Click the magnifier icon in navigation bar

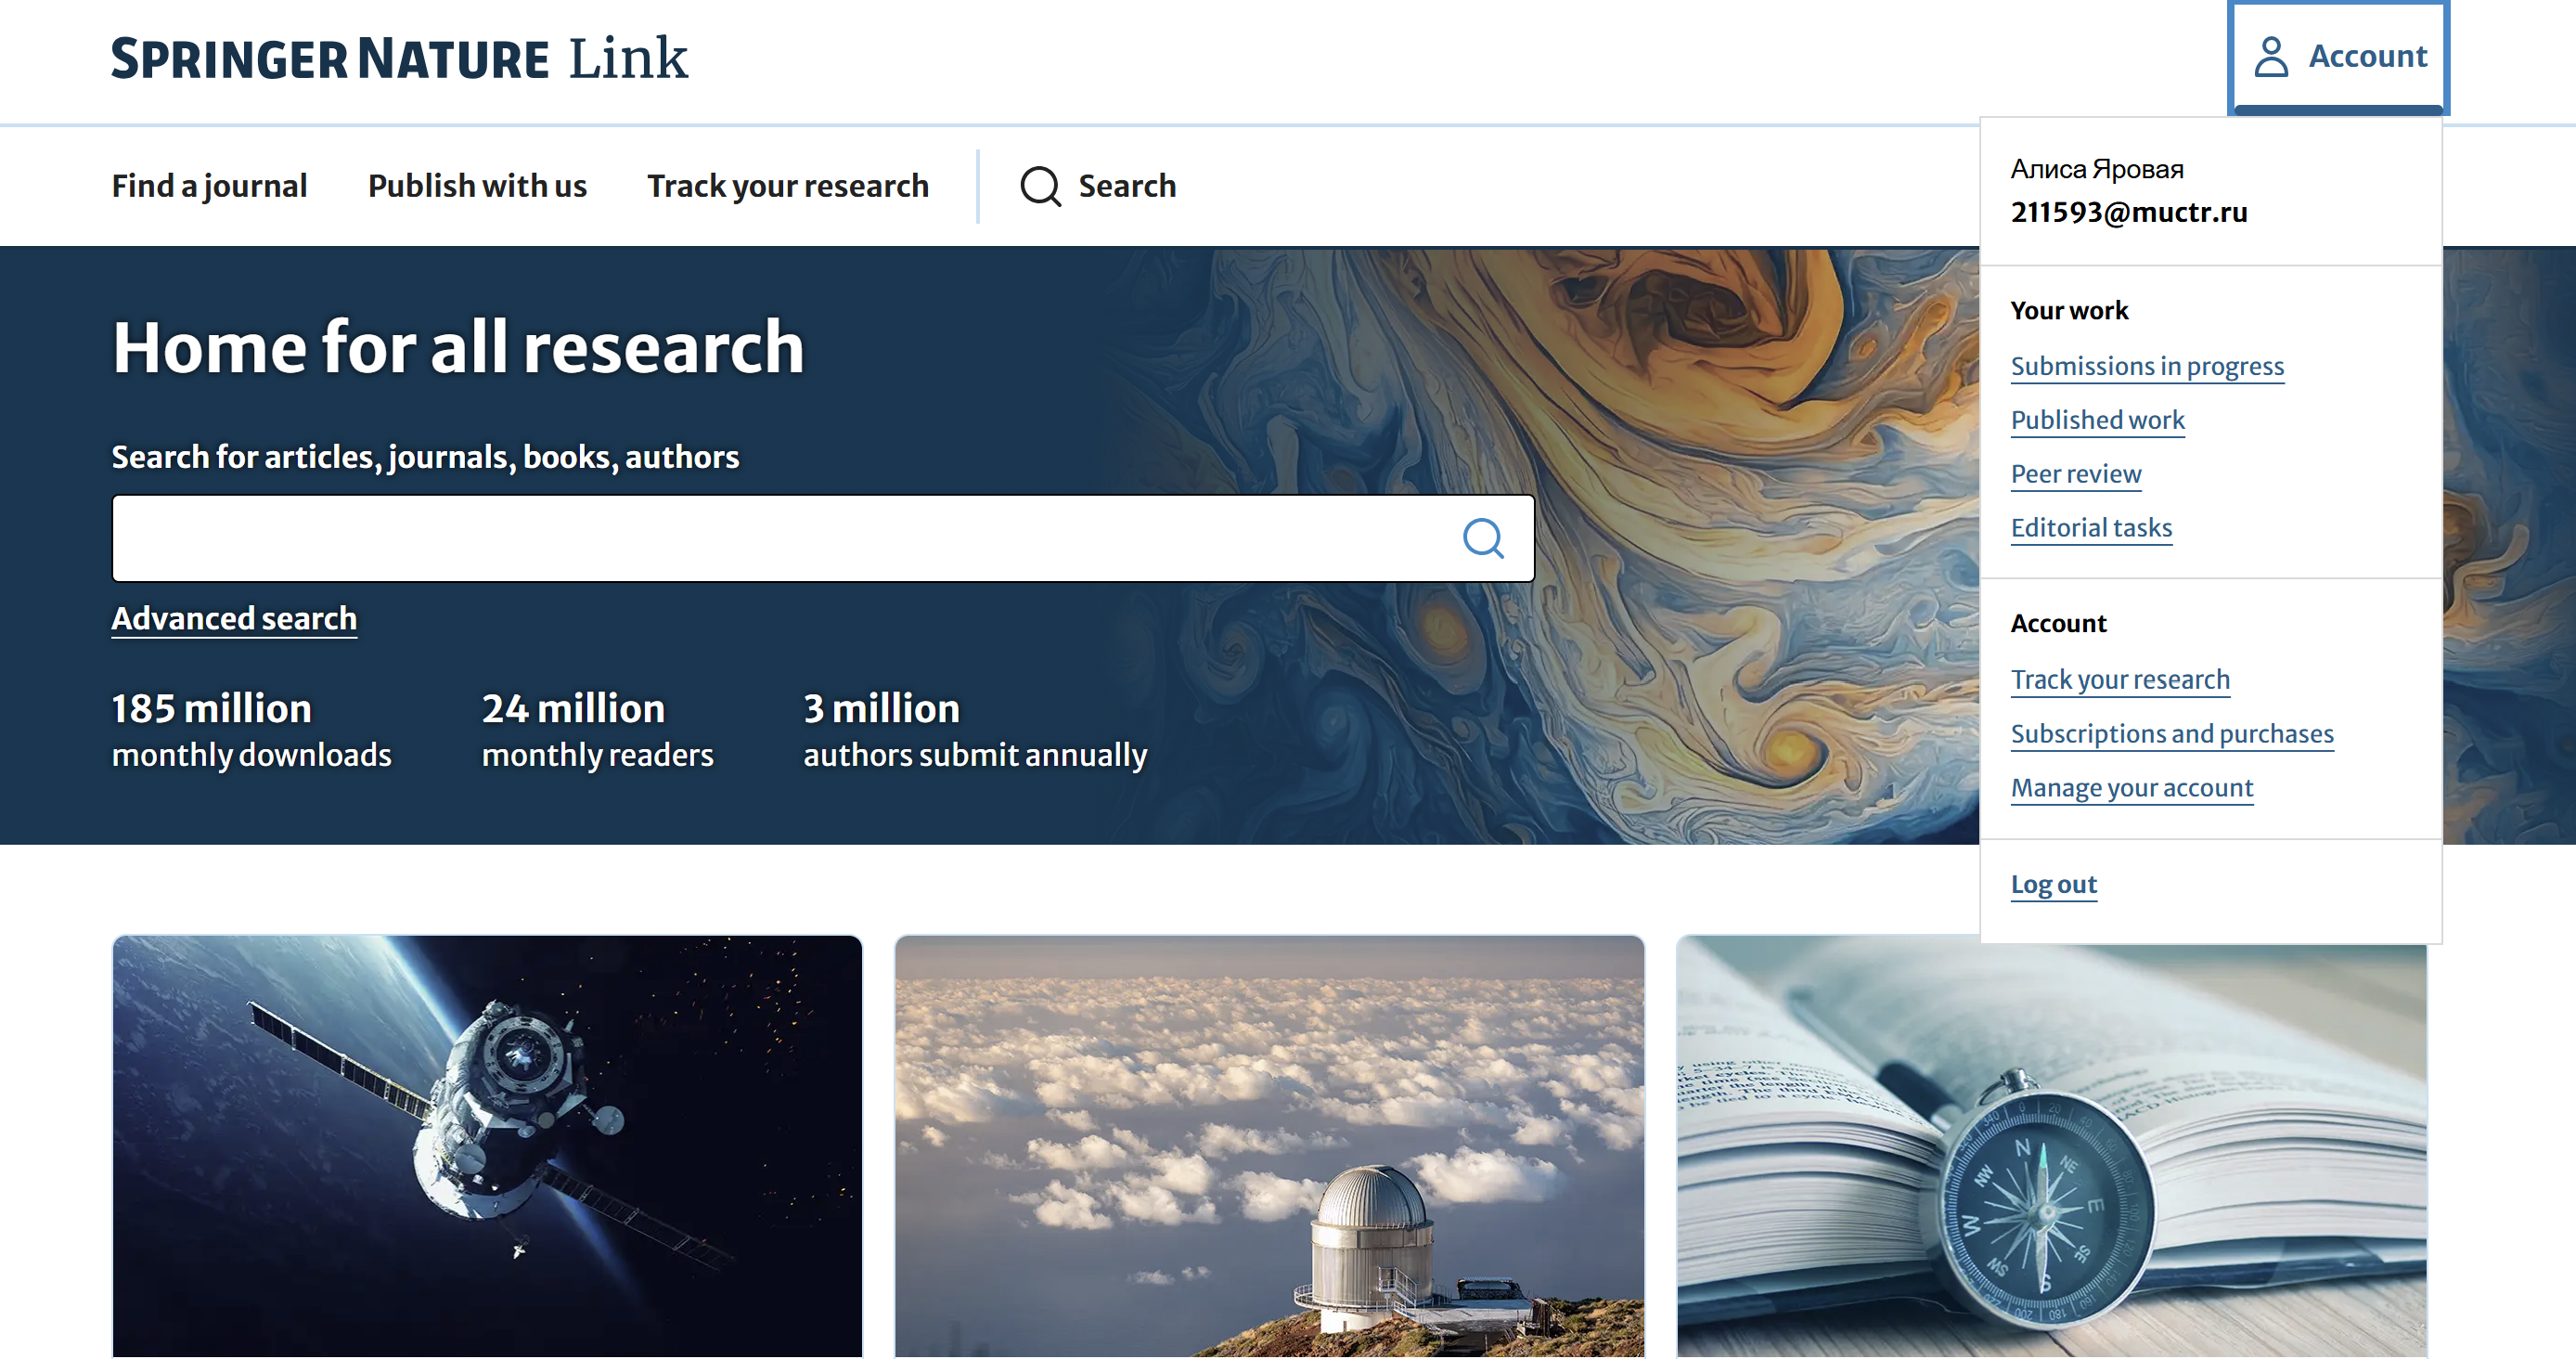pyautogui.click(x=1040, y=186)
